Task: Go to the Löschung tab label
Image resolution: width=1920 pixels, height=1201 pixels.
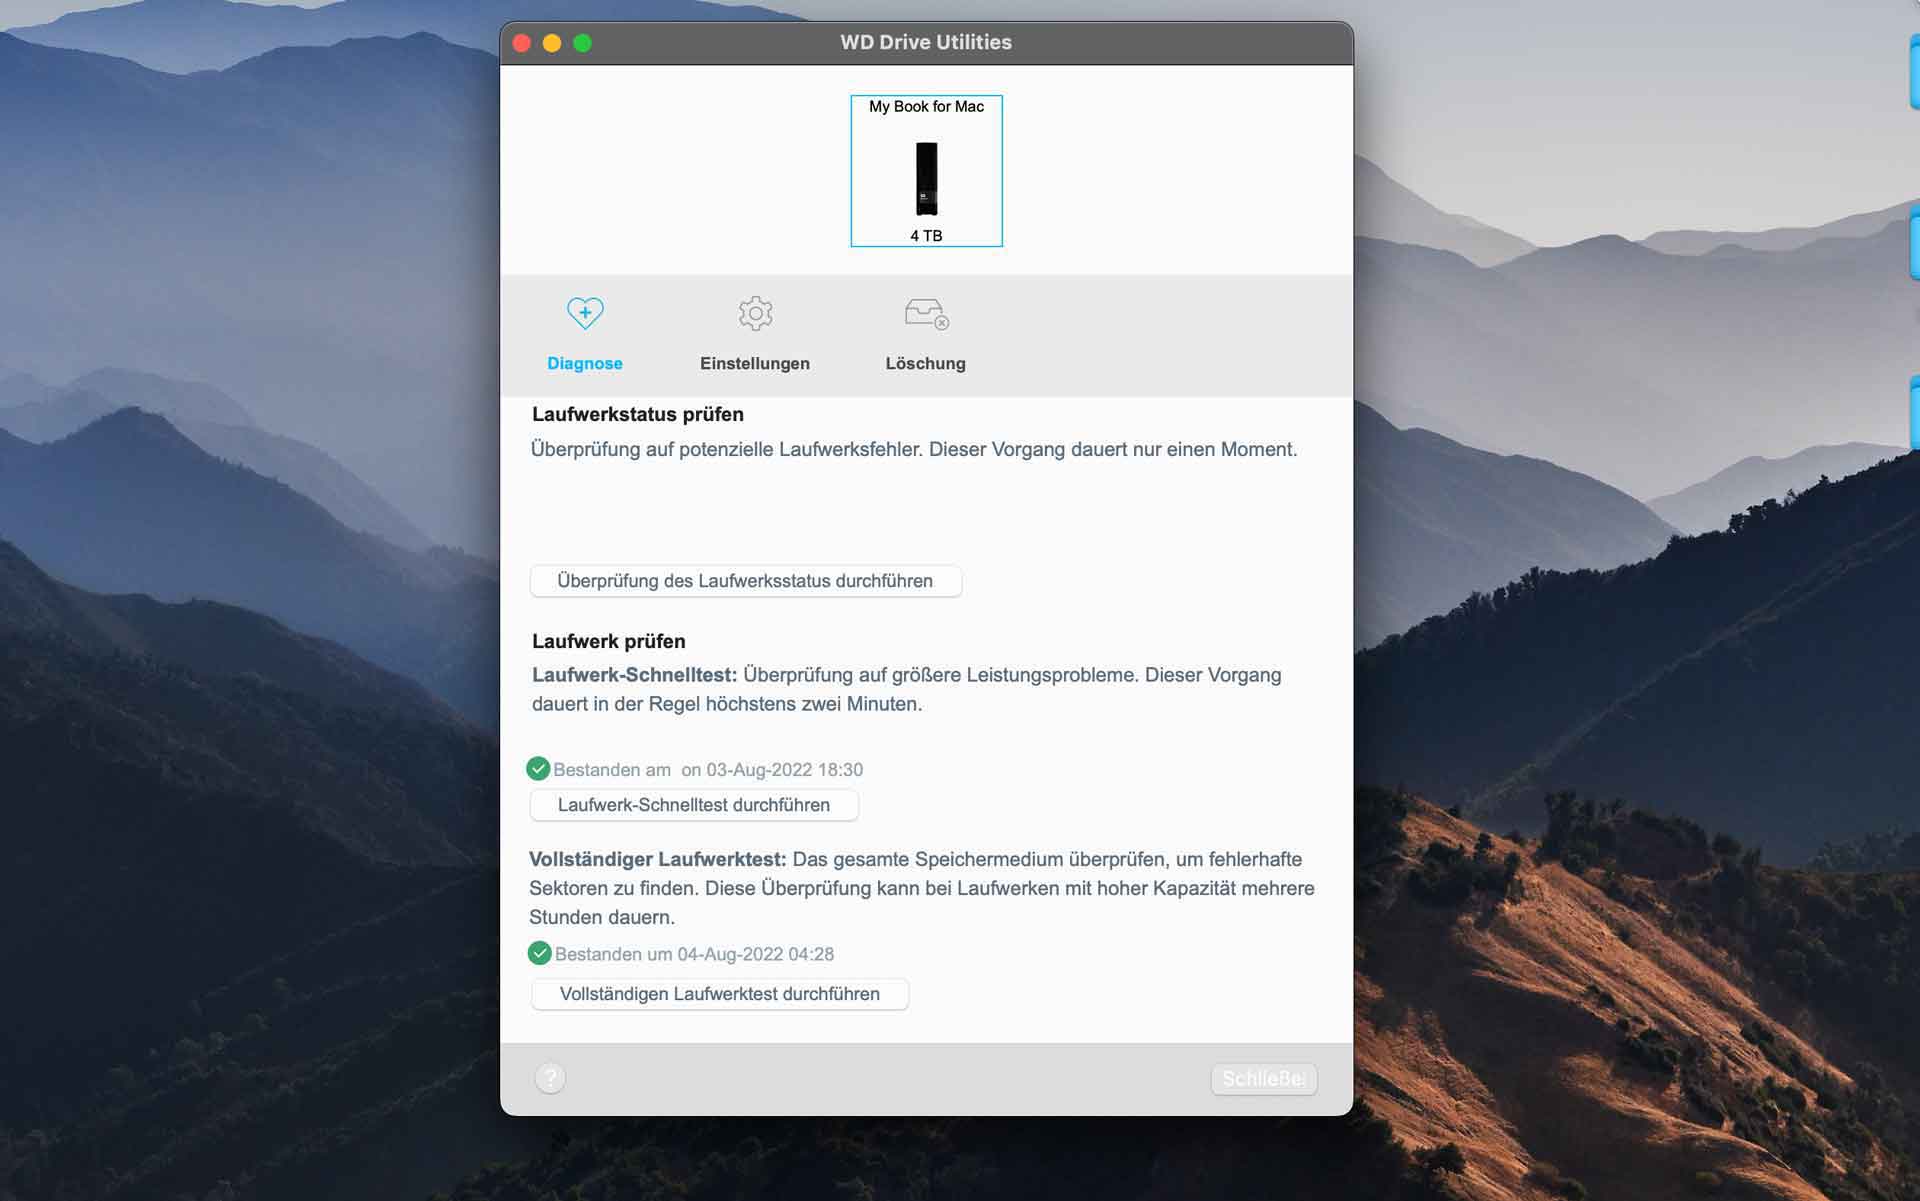Action: (925, 364)
